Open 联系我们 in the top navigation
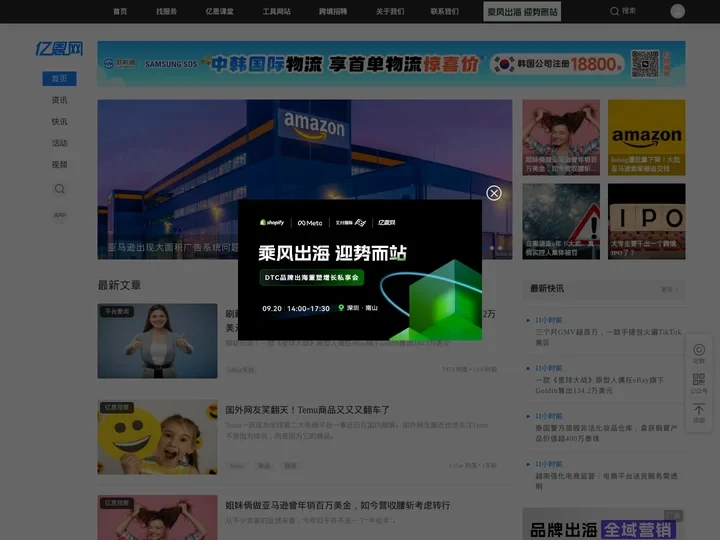This screenshot has height=540, width=720. click(444, 11)
